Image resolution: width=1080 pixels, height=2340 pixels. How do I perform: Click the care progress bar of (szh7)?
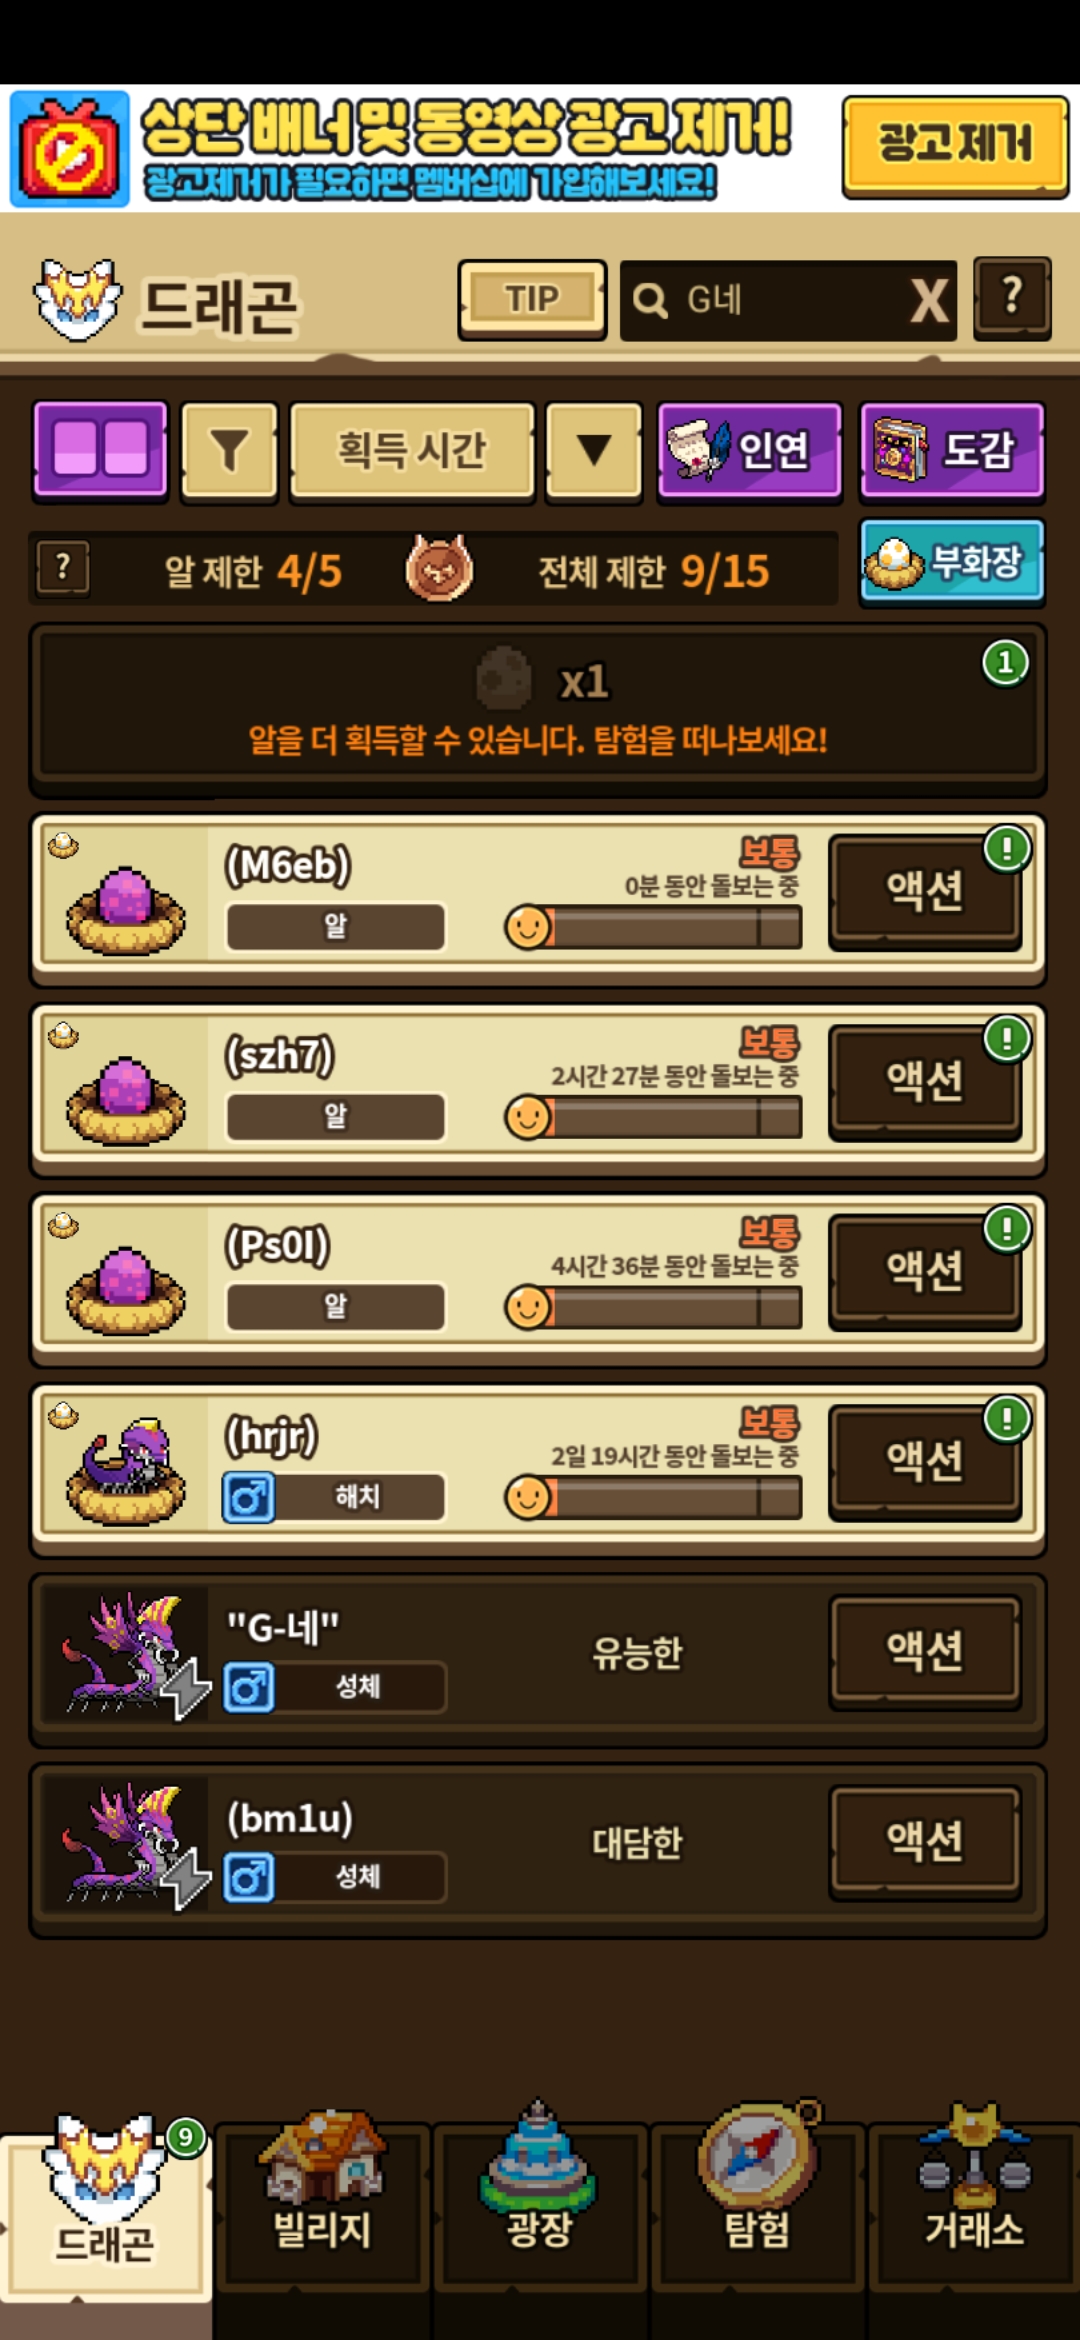[654, 1117]
